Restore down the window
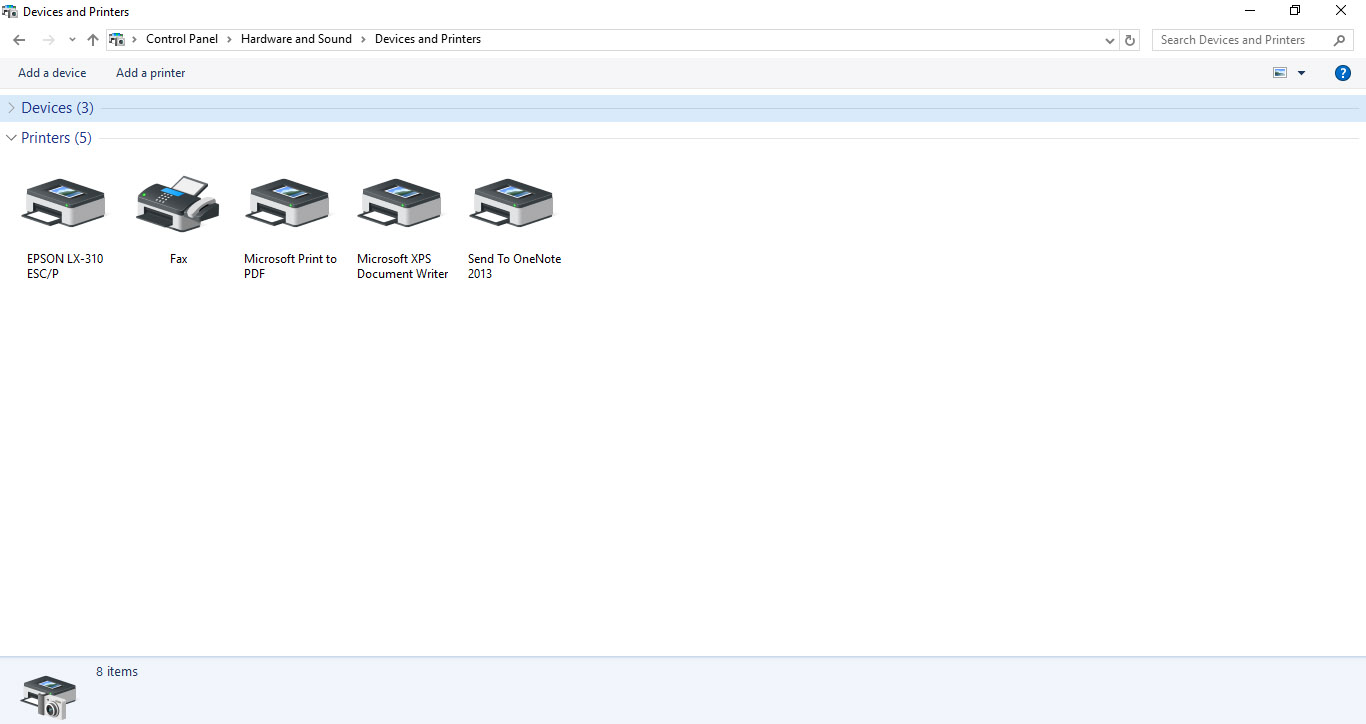Viewport: 1366px width, 724px height. [1295, 11]
